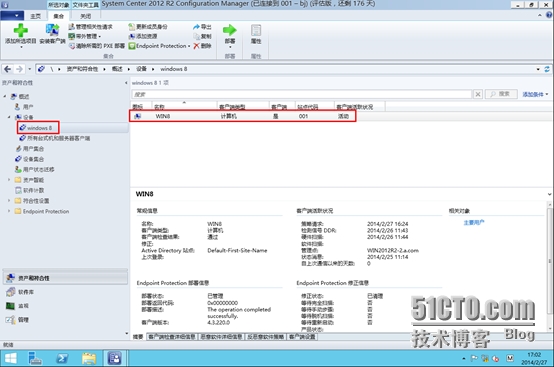The height and width of the screenshot is (367, 554).
Task: Select the 'windows 8' collection node
Action: point(40,128)
